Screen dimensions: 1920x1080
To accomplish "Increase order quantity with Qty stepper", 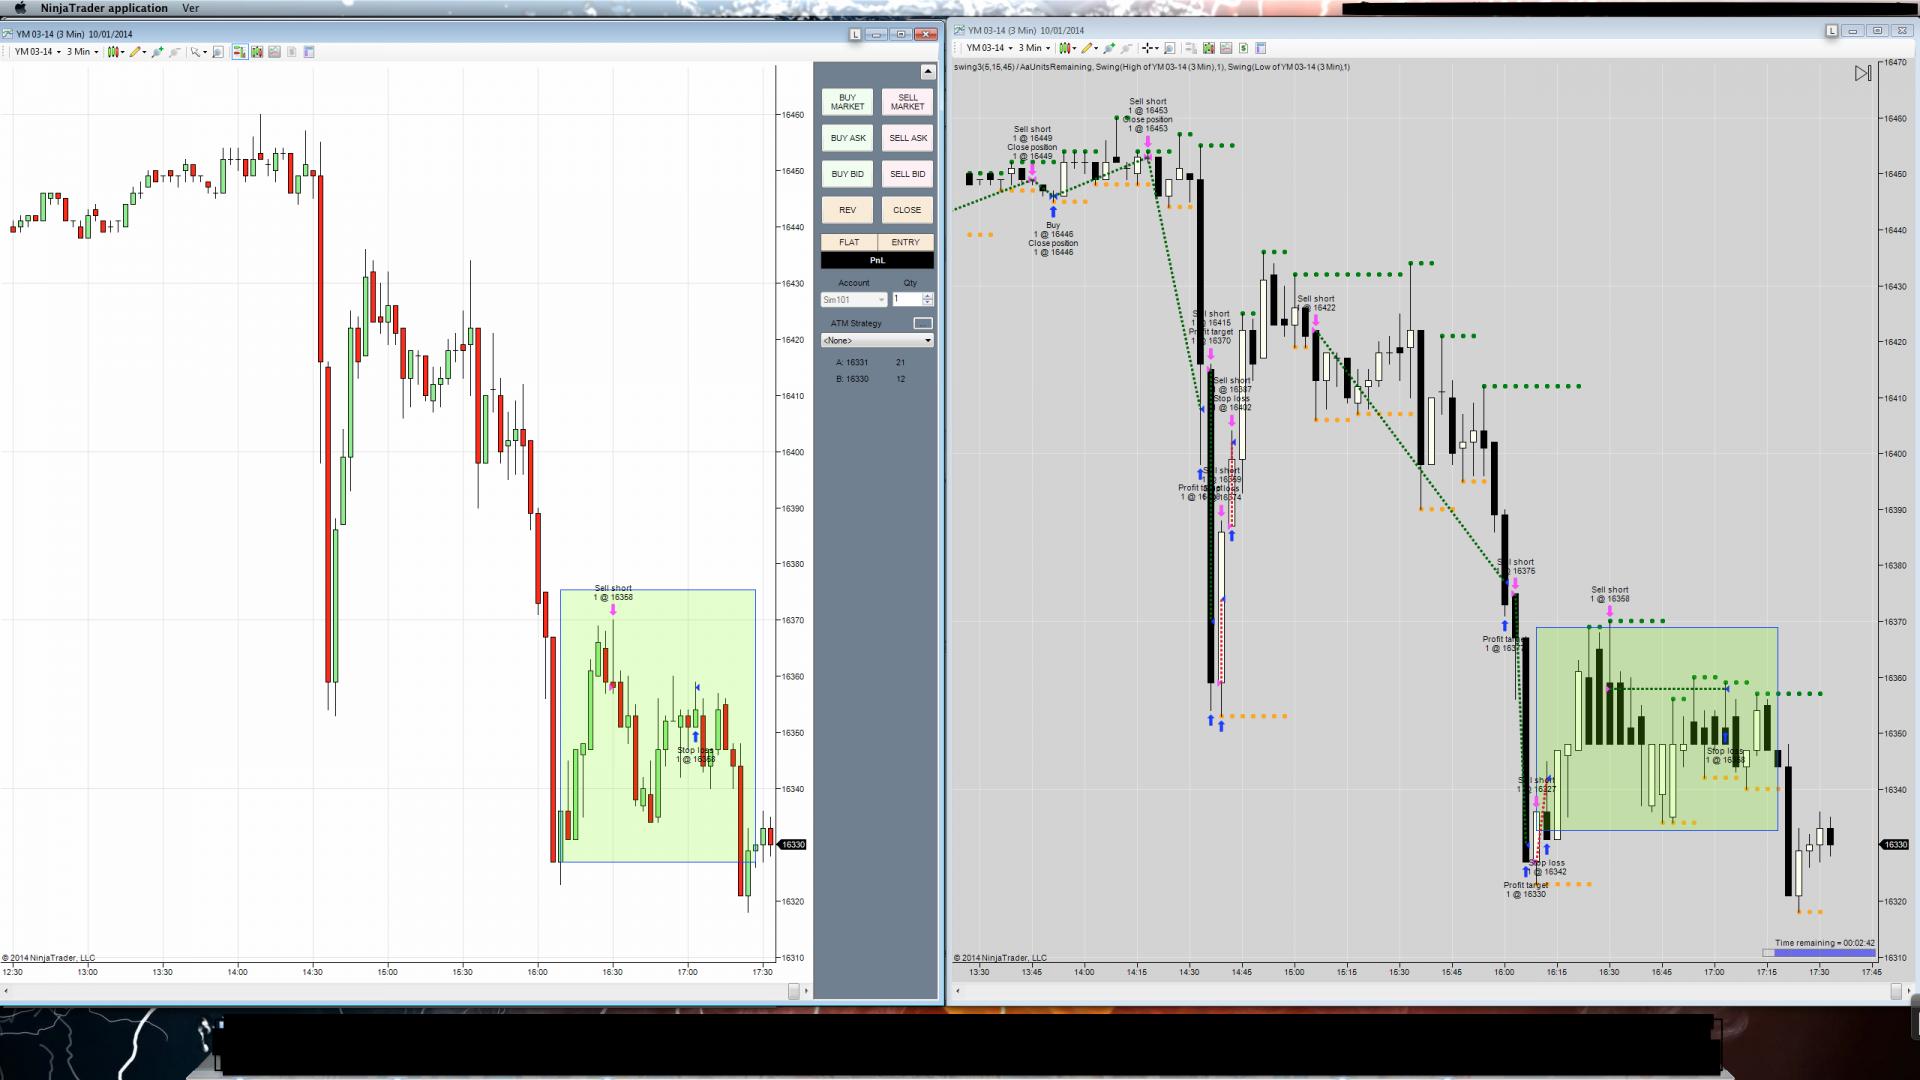I will pyautogui.click(x=928, y=296).
